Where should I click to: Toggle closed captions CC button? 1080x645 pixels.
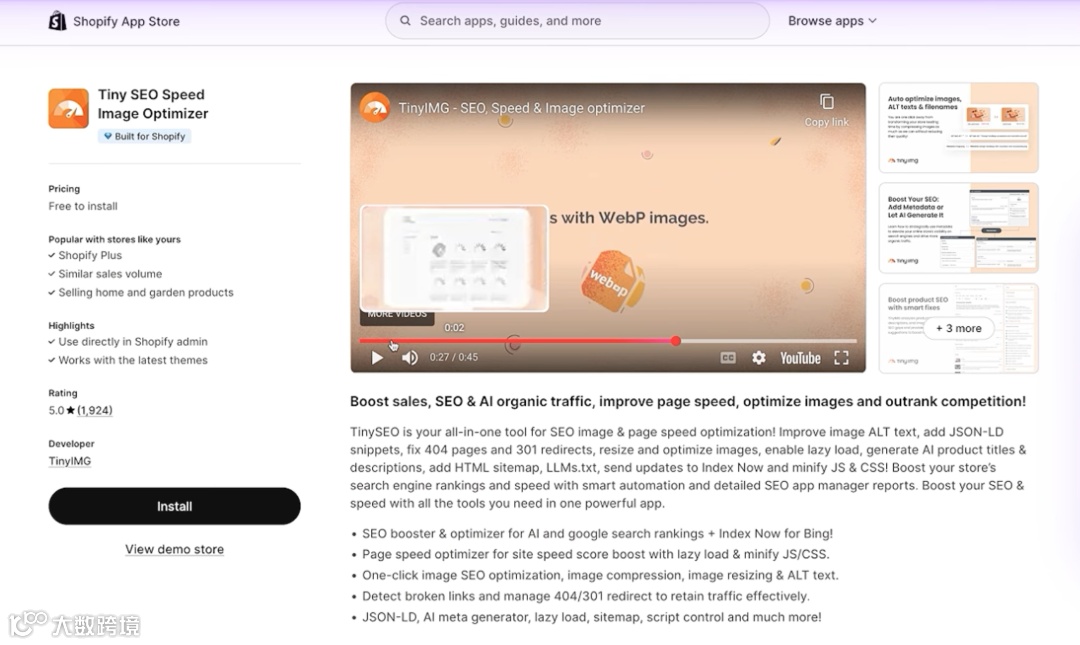point(728,358)
